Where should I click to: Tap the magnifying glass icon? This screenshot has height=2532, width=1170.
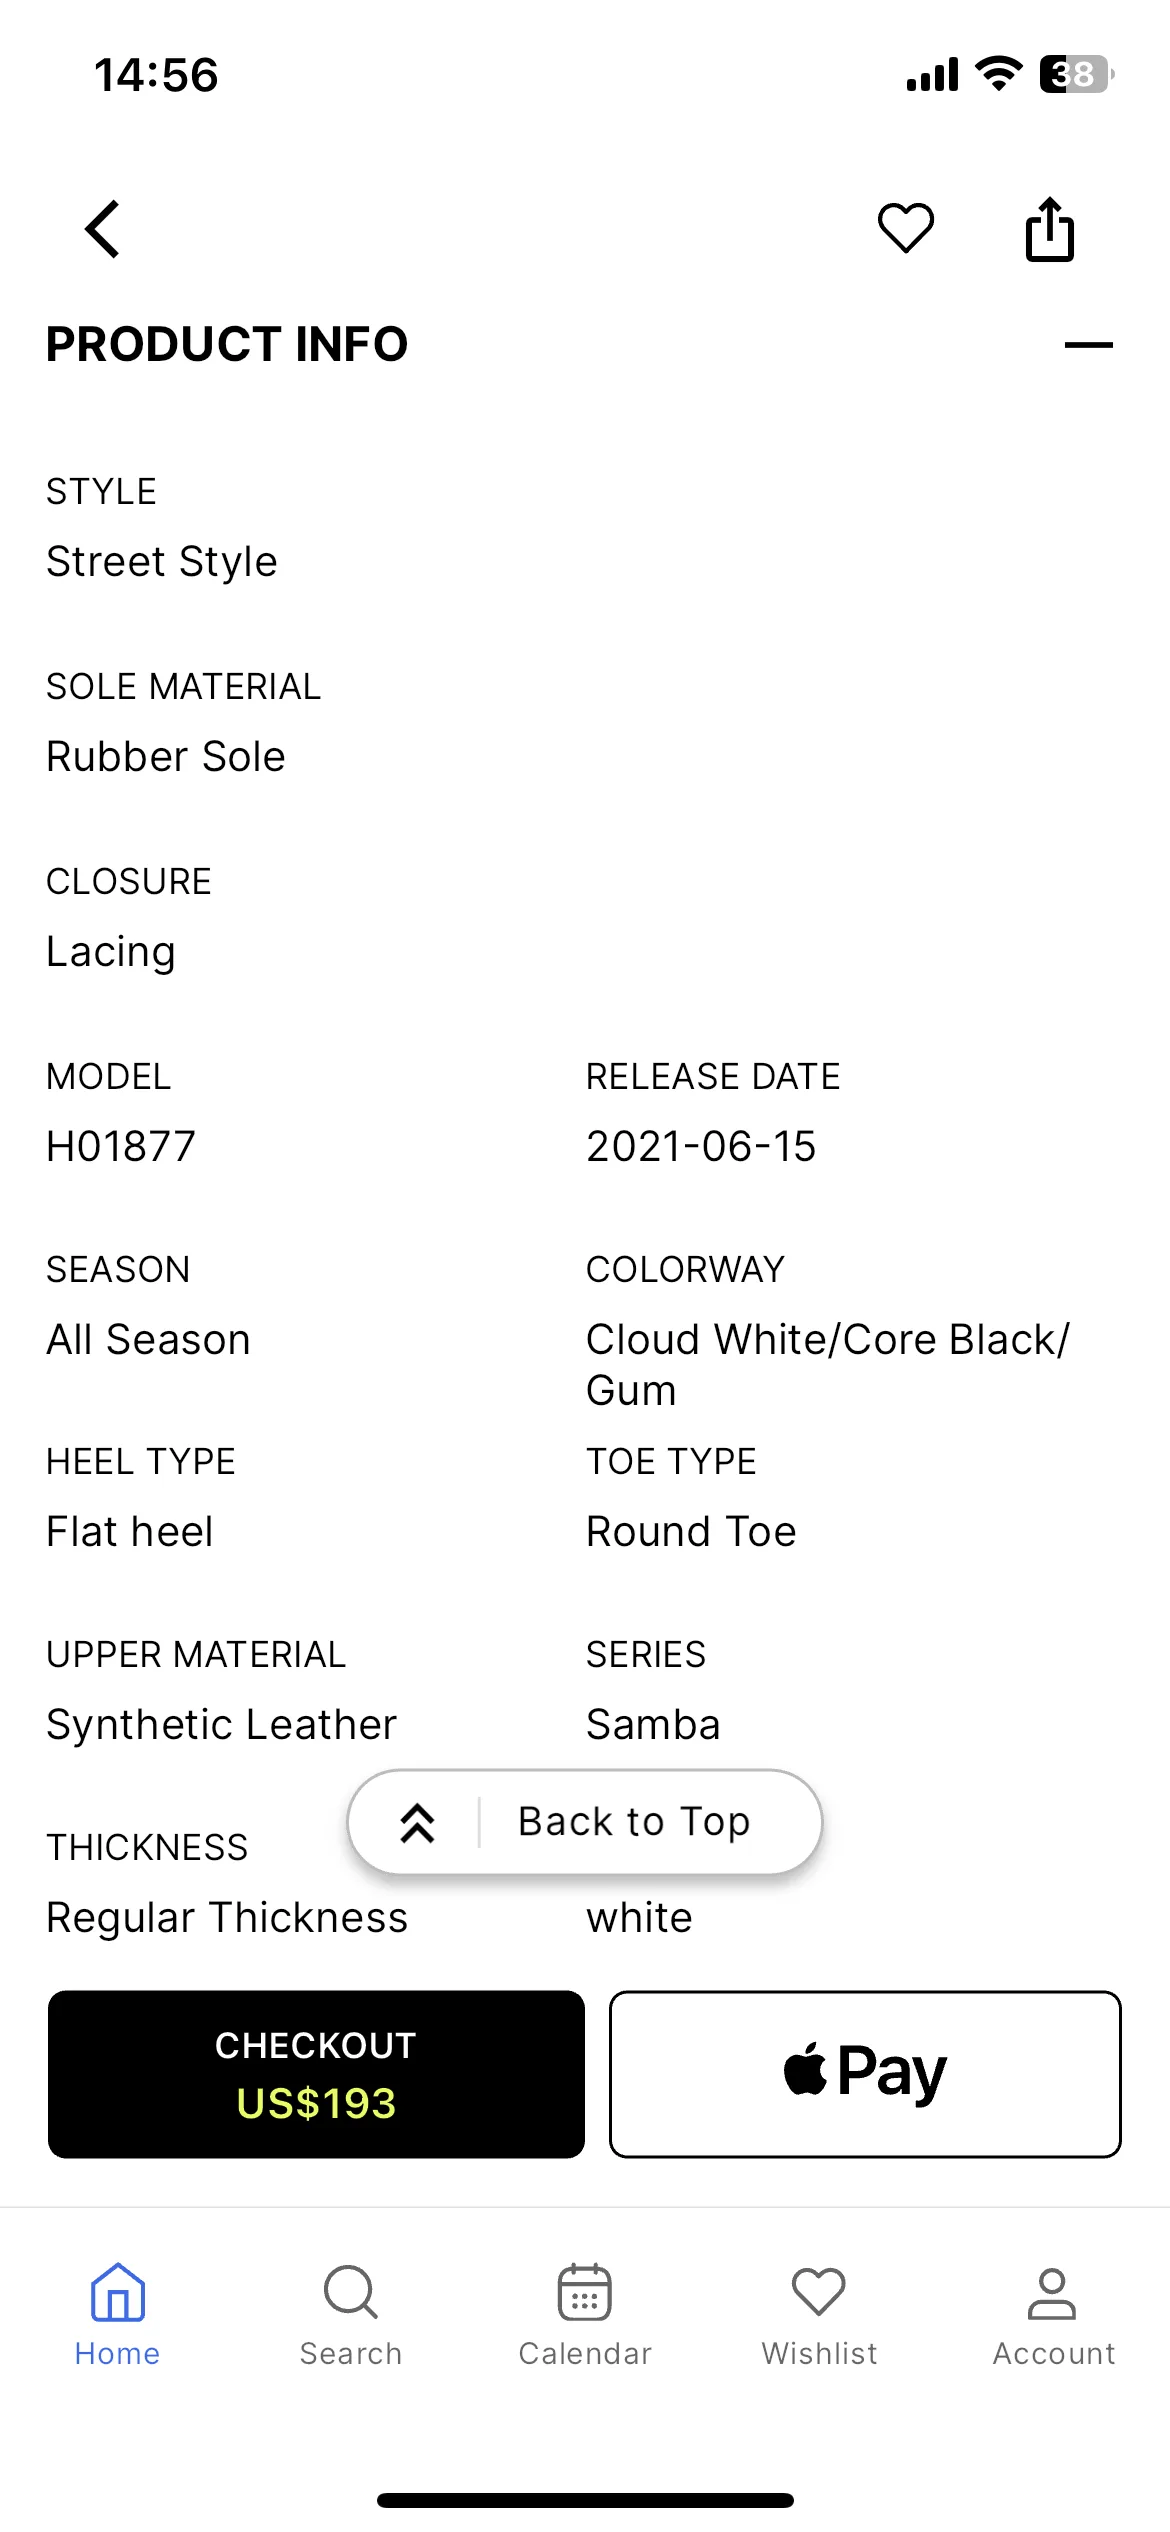click(351, 2292)
